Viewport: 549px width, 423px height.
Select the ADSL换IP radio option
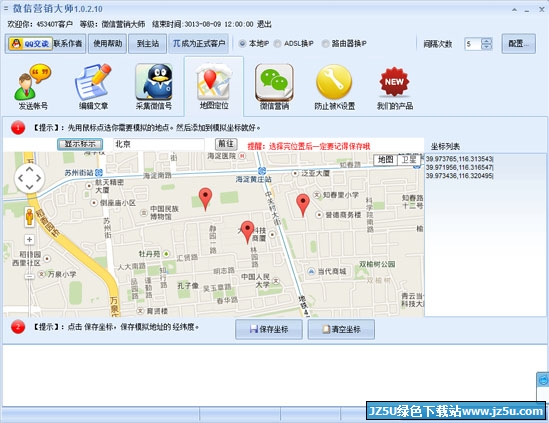(277, 44)
